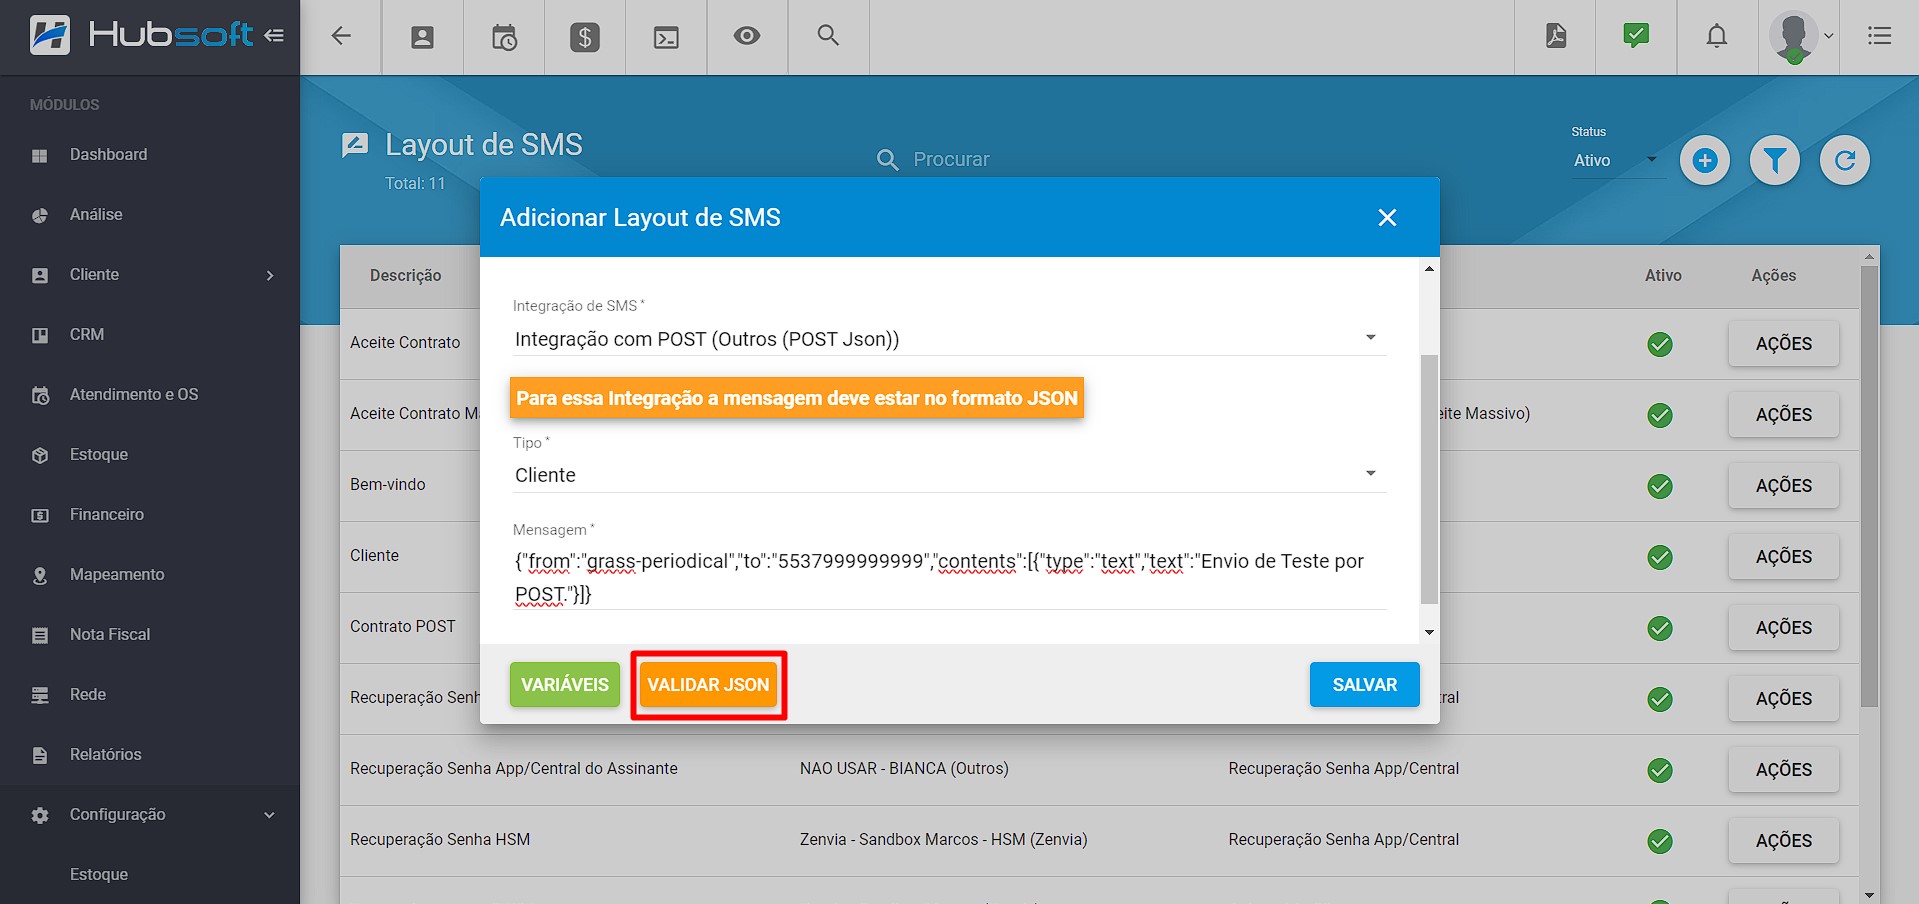The width and height of the screenshot is (1919, 904).
Task: Open dollar sign financial toolbar icon
Action: click(x=585, y=37)
